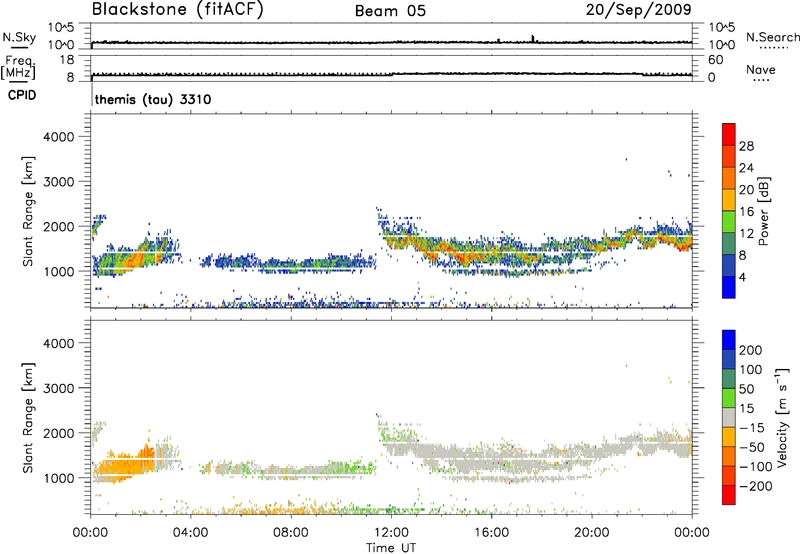Click the tallest noise spike in N.Sky trace
The height and width of the screenshot is (554, 800).
(x=533, y=39)
